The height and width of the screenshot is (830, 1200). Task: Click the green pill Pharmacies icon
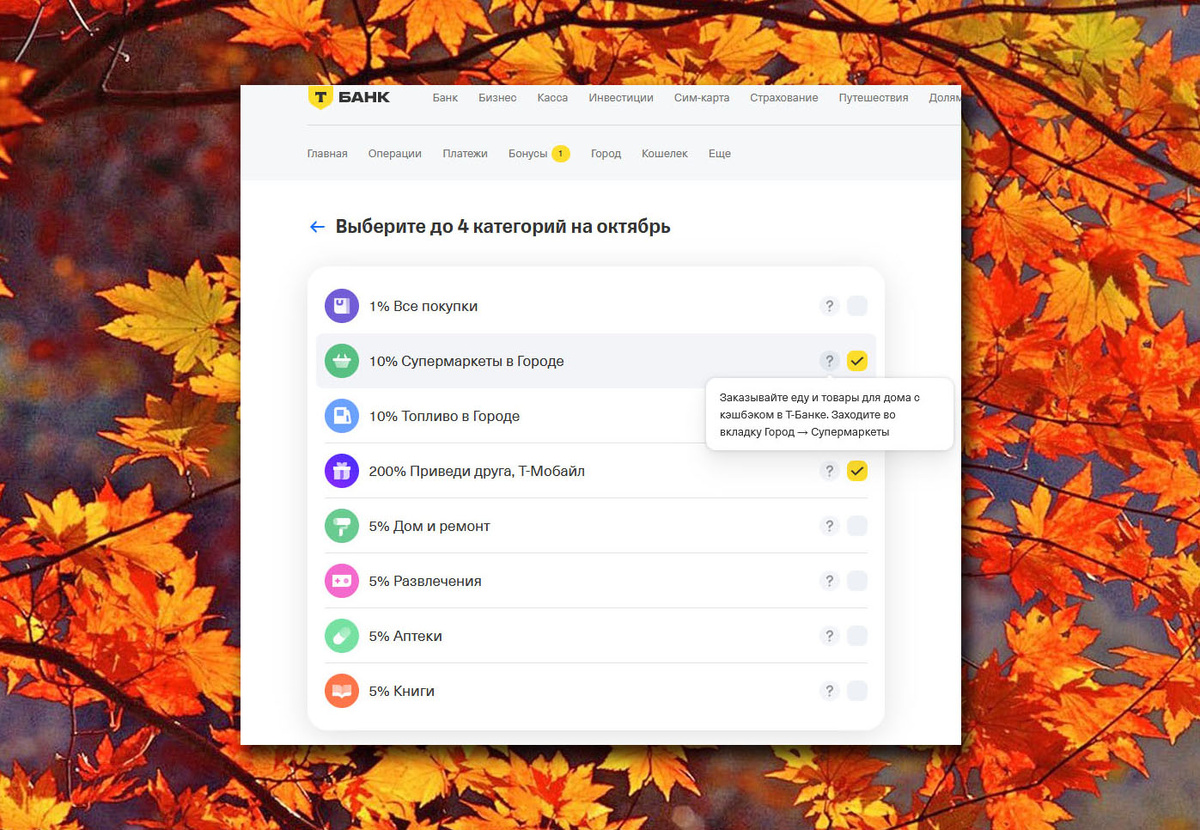click(342, 636)
